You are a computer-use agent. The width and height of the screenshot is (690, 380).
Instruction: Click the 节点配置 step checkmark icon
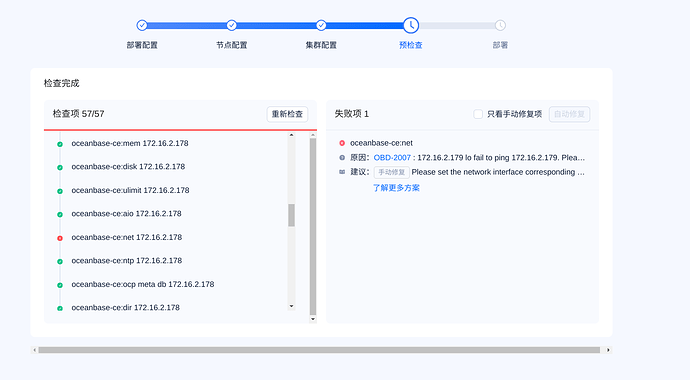click(231, 25)
